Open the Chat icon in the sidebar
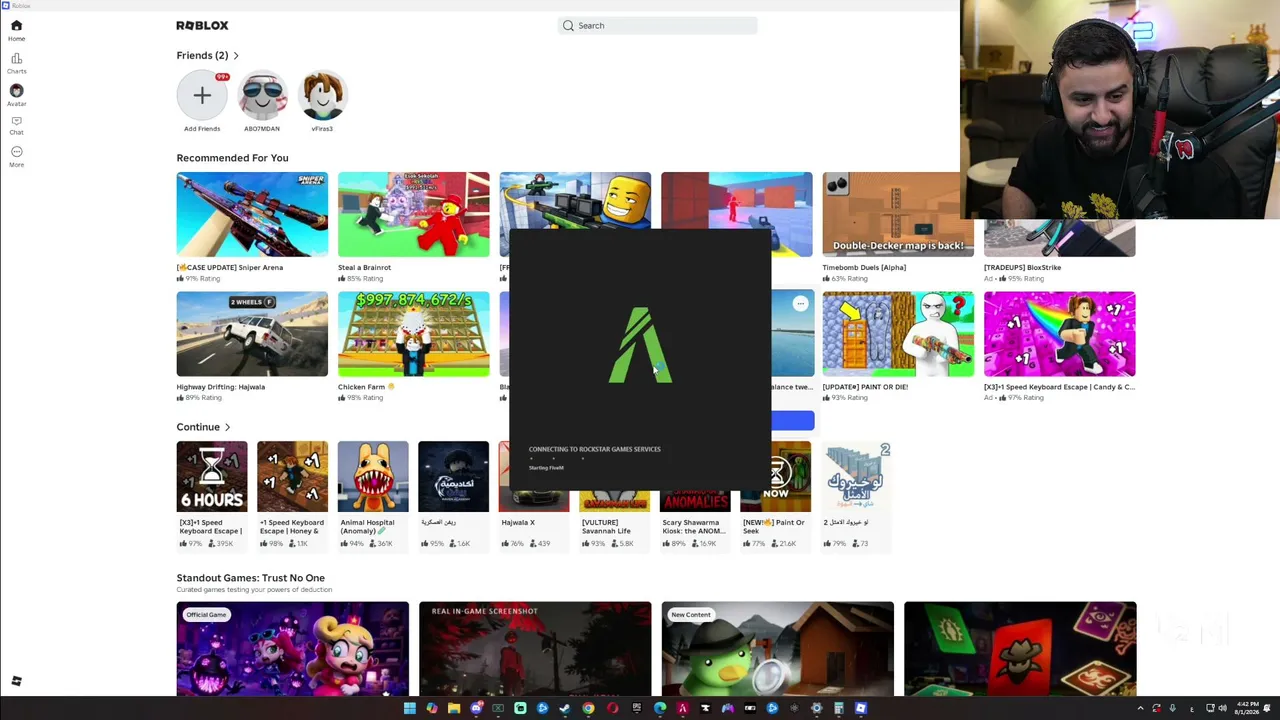Screen dimensions: 1280x720 point(16,121)
